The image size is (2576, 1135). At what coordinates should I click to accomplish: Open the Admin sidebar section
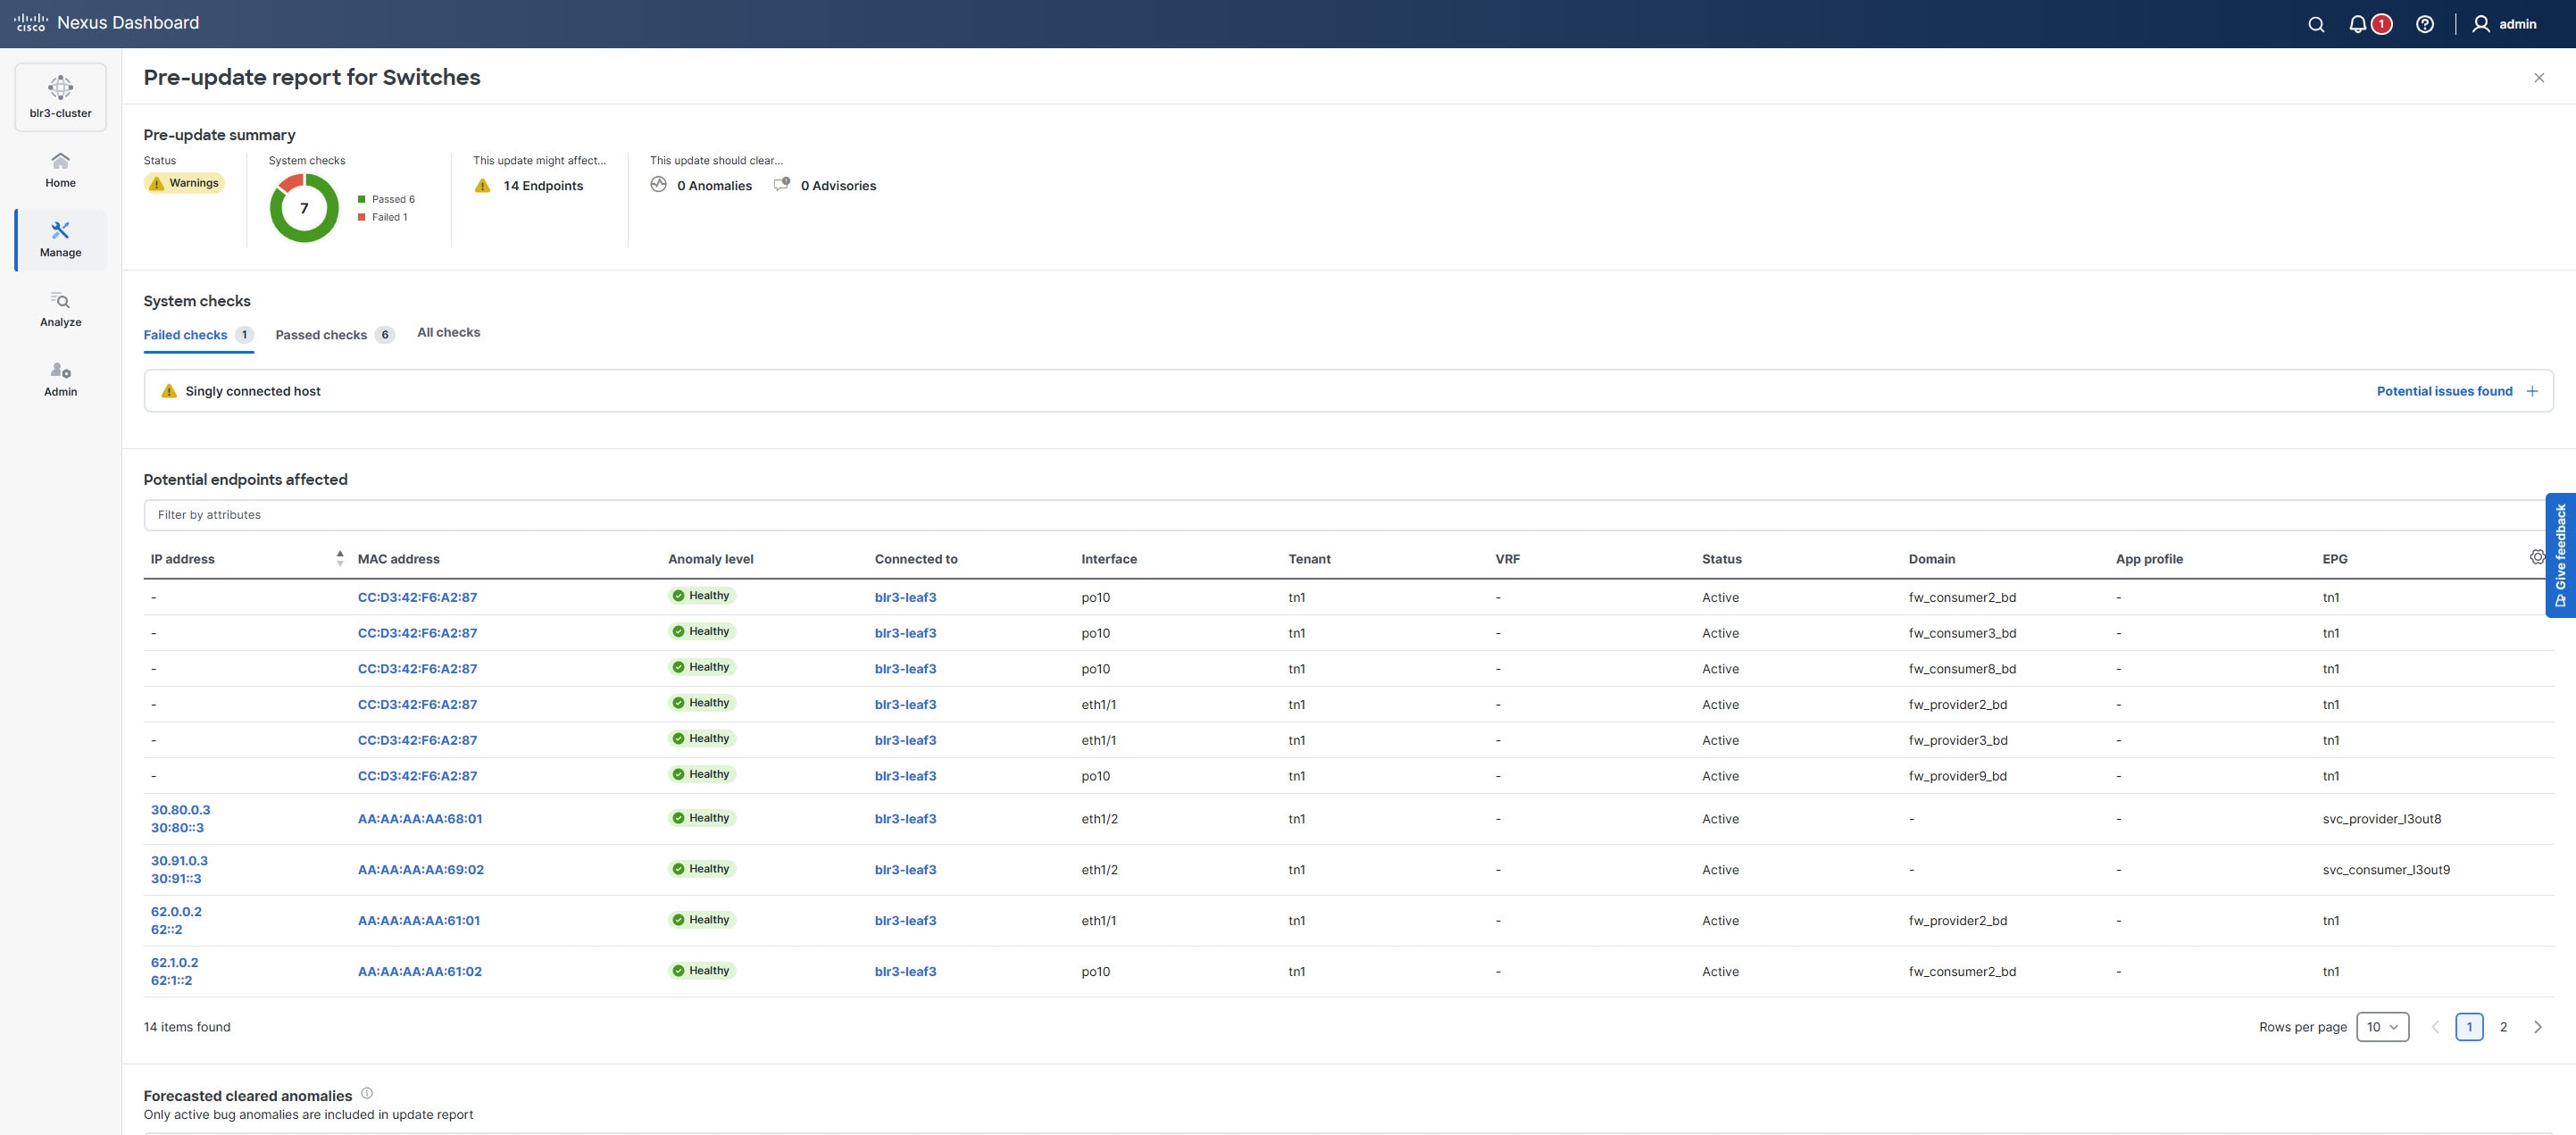click(60, 379)
